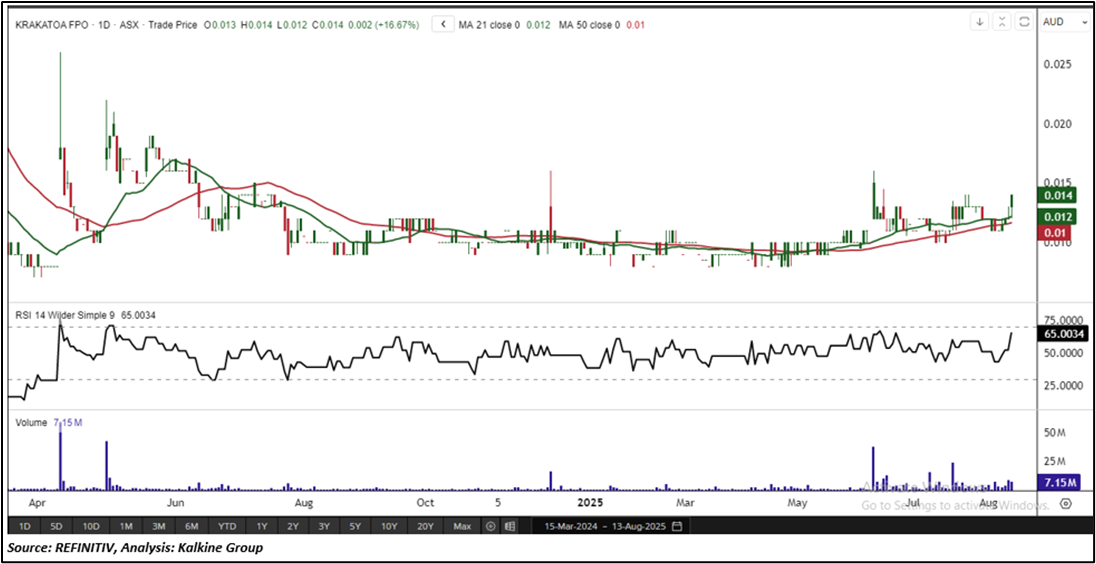
Task: Click the Volume indicator label
Action: [31, 423]
